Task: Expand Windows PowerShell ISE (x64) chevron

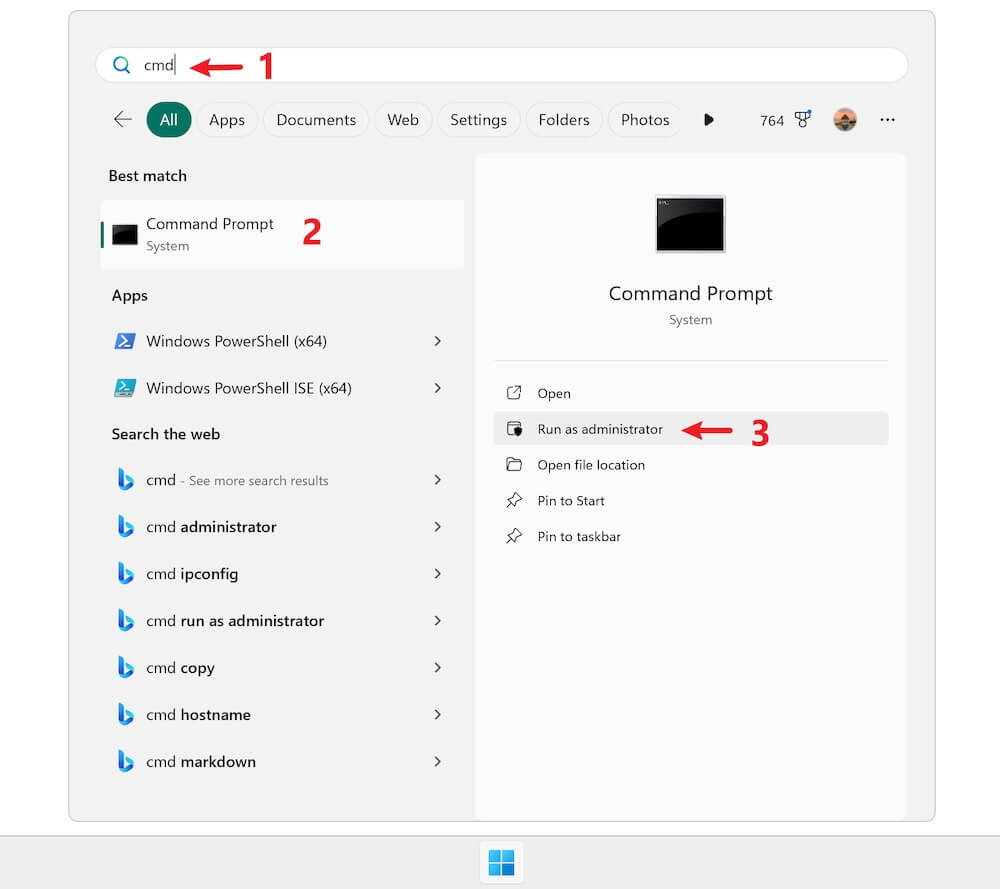Action: (x=438, y=388)
